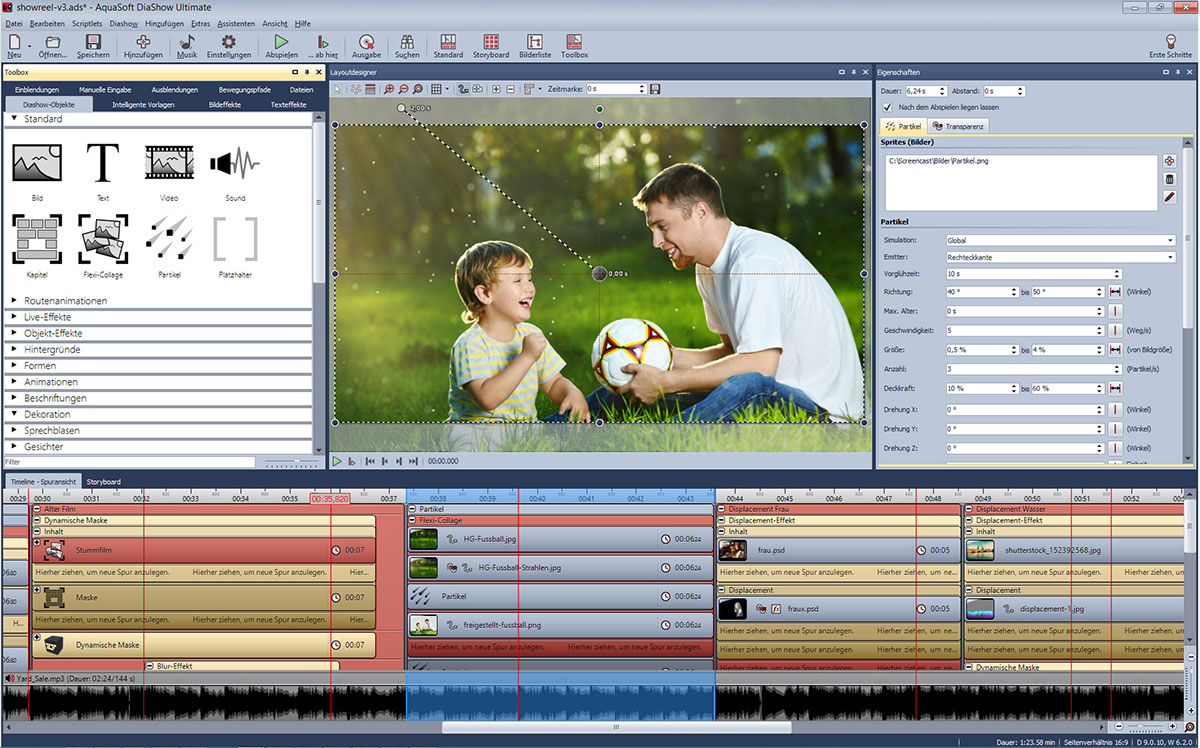The image size is (1200, 748).
Task: Choose the Video object in Toolbox
Action: pyautogui.click(x=169, y=163)
